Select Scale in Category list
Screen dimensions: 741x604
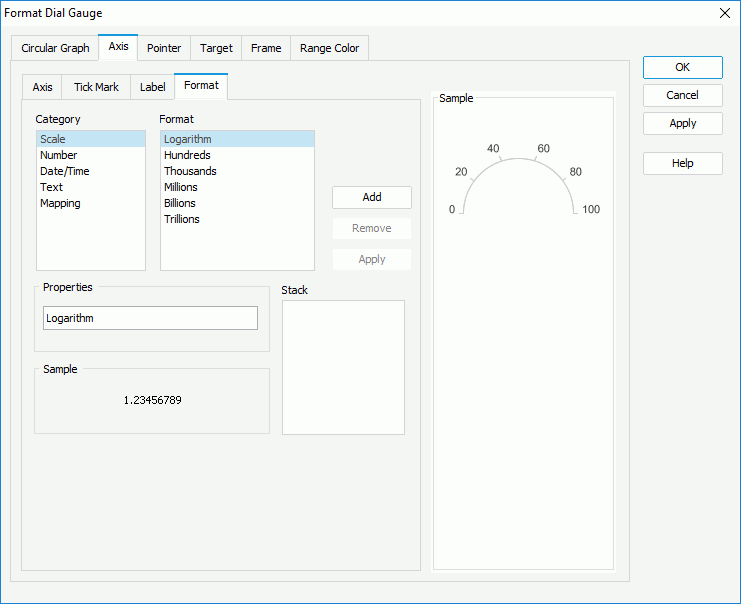(91, 139)
